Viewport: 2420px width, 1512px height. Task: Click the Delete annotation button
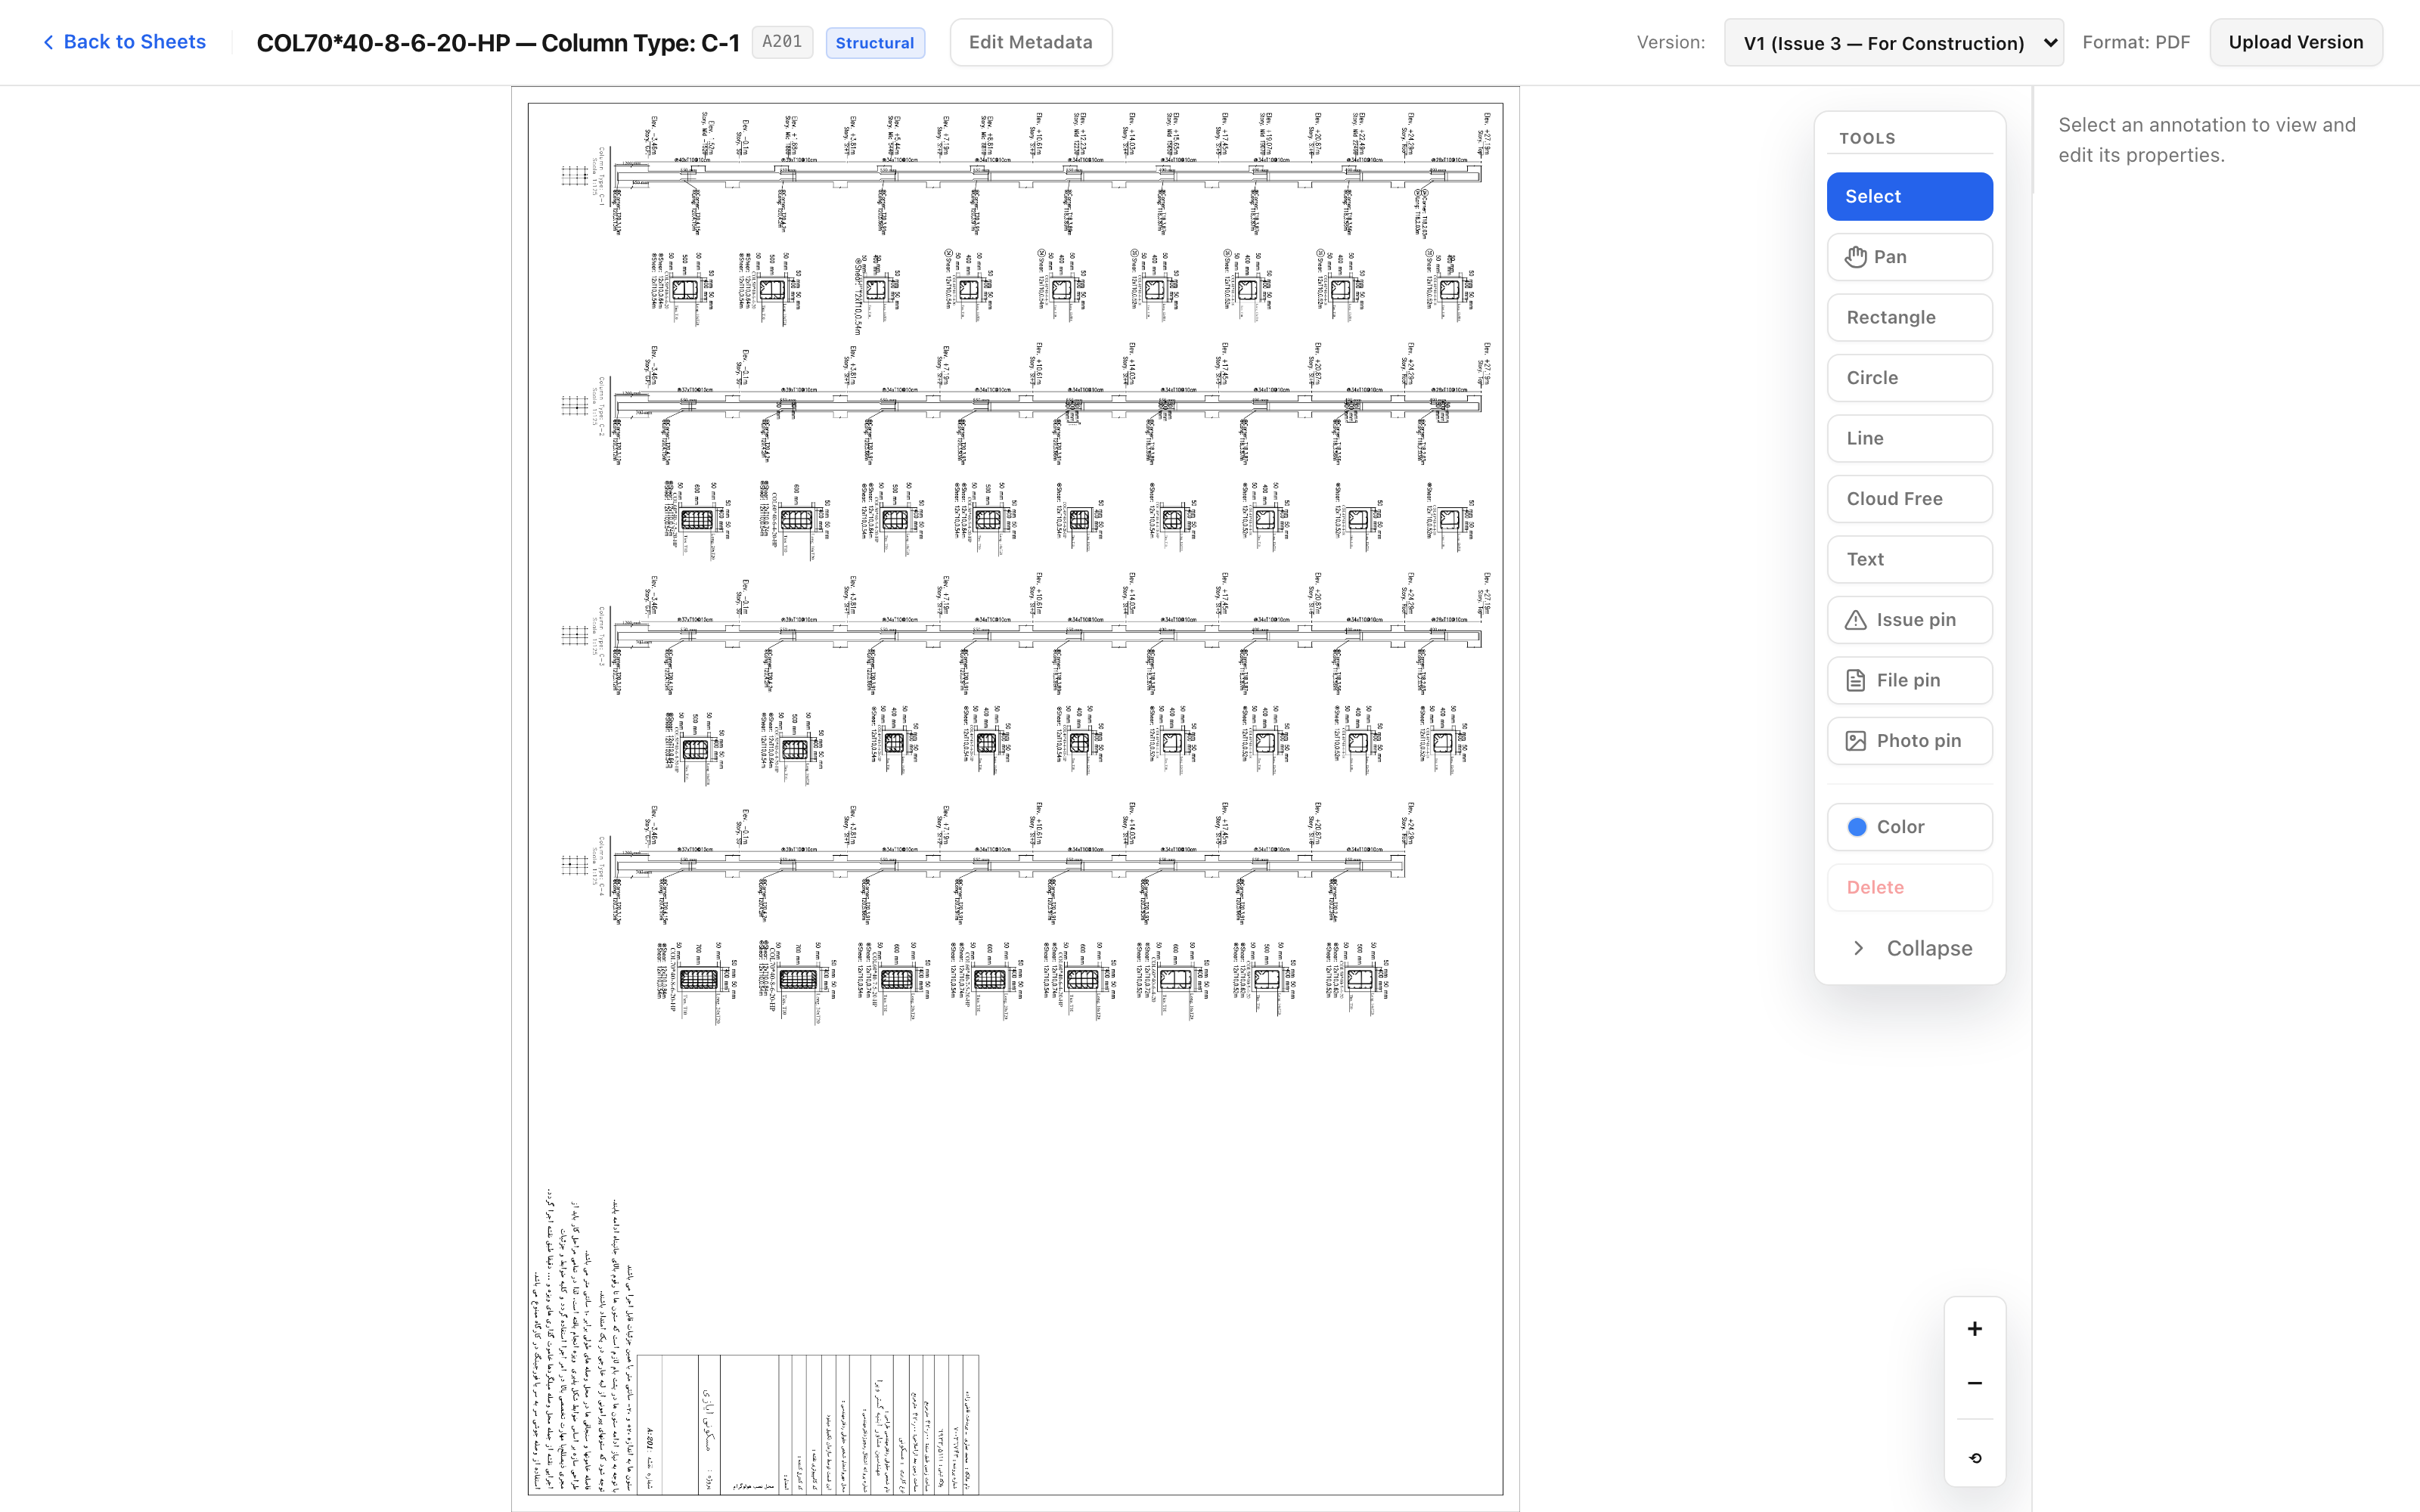click(1909, 887)
